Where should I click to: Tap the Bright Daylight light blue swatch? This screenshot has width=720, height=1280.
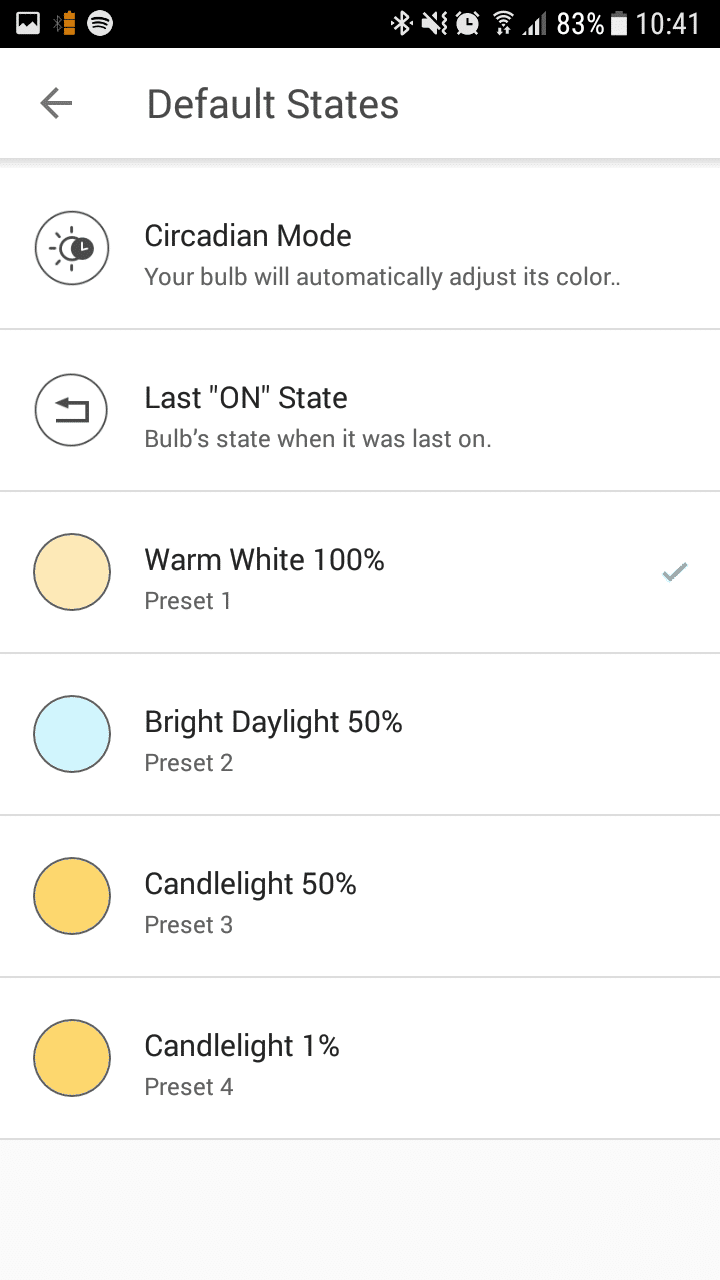coord(72,734)
